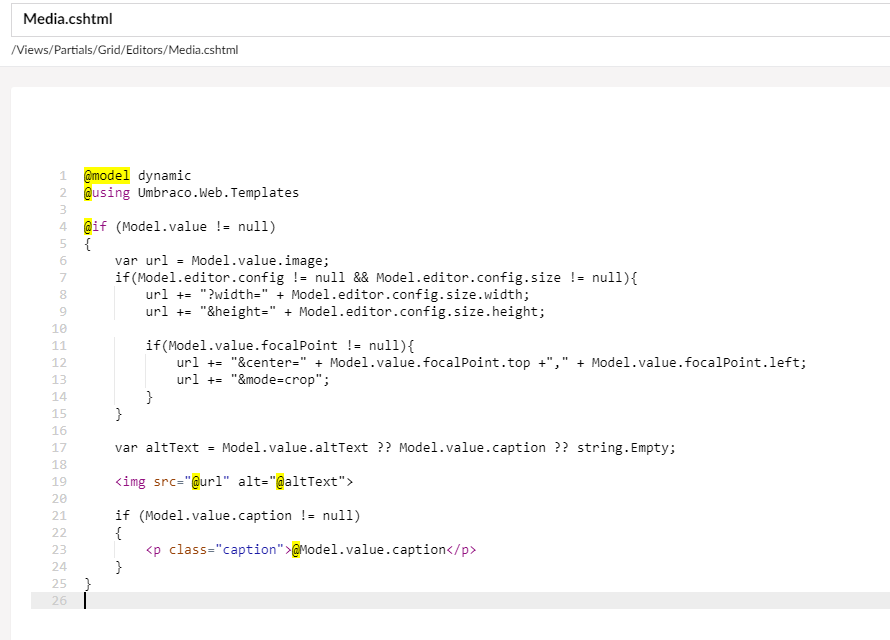Click '@using Umbraco.Web.Templates' line
The image size is (890, 640).
(x=191, y=193)
